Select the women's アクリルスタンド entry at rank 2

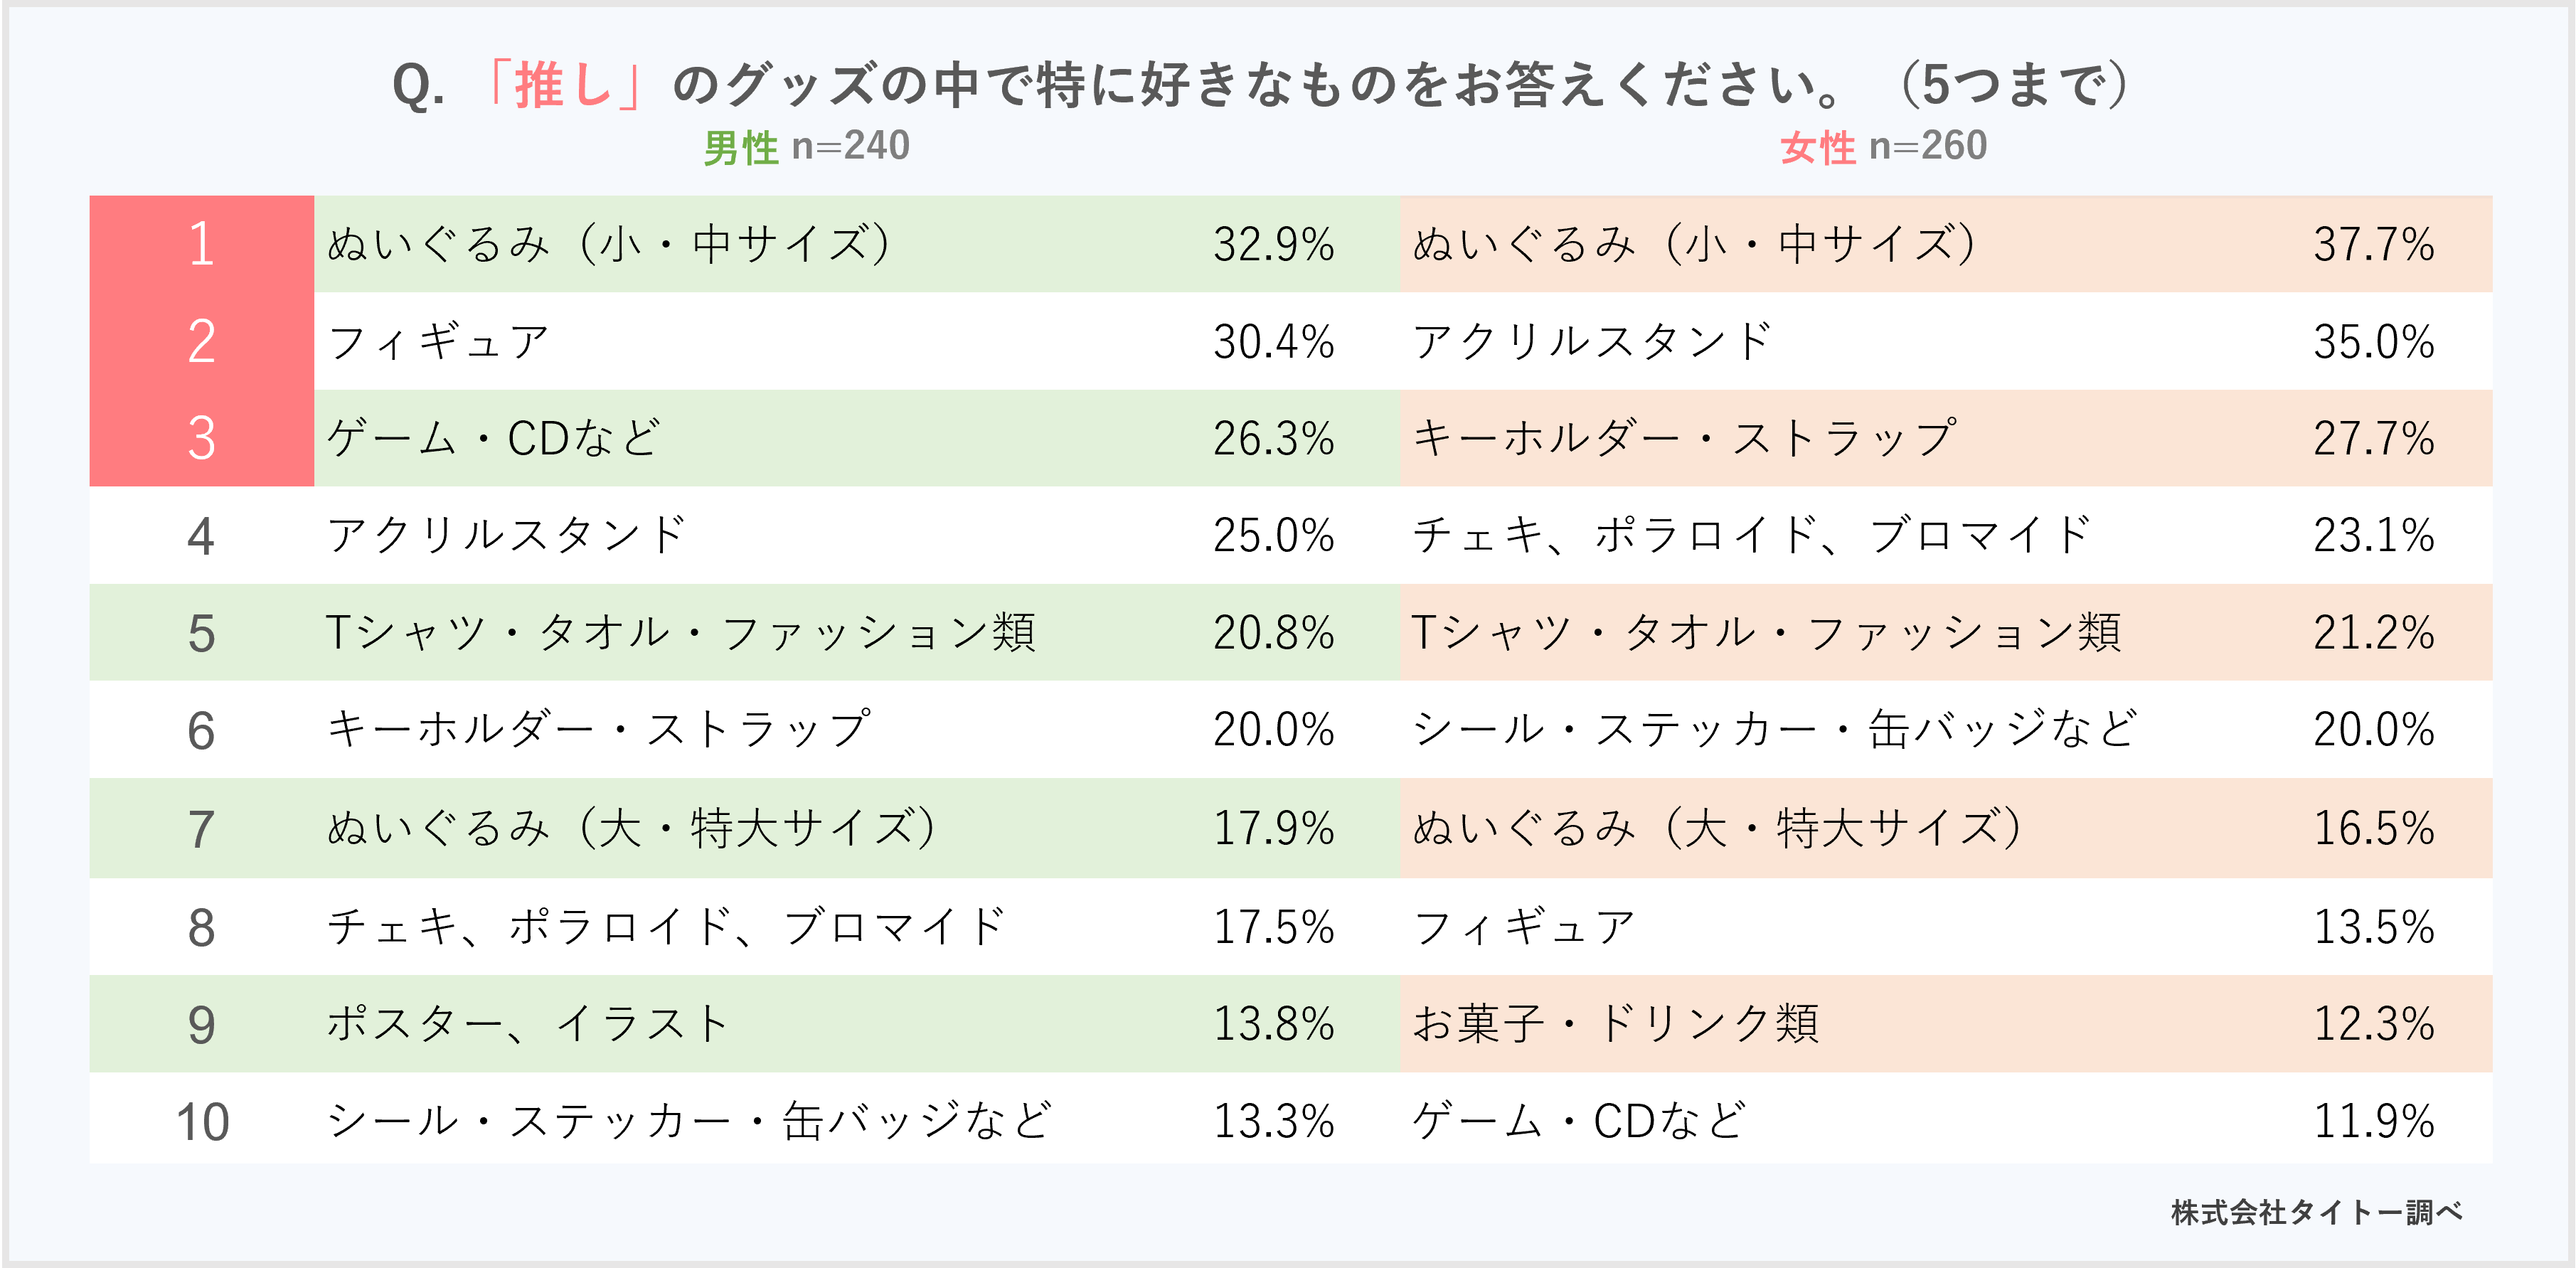click(x=1592, y=342)
